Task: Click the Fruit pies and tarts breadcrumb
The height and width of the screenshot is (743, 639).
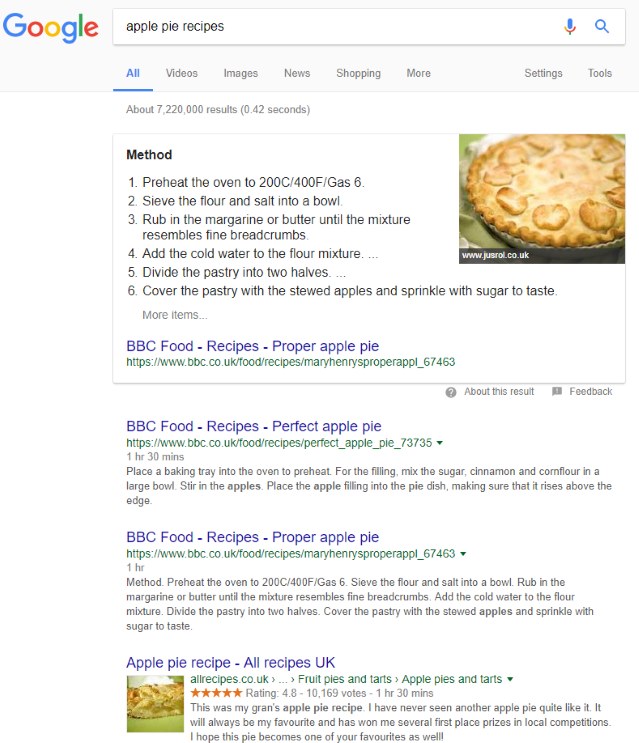Action: (345, 679)
